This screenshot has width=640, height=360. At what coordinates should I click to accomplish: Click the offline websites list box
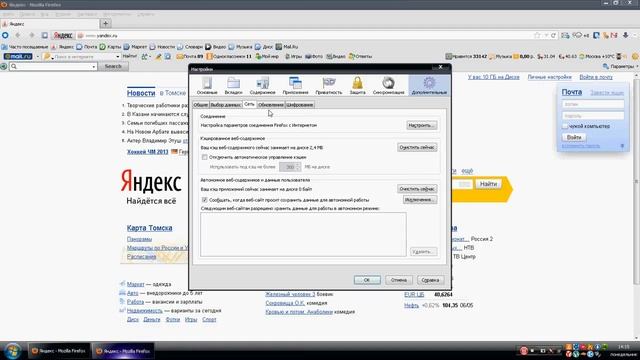pos(303,234)
